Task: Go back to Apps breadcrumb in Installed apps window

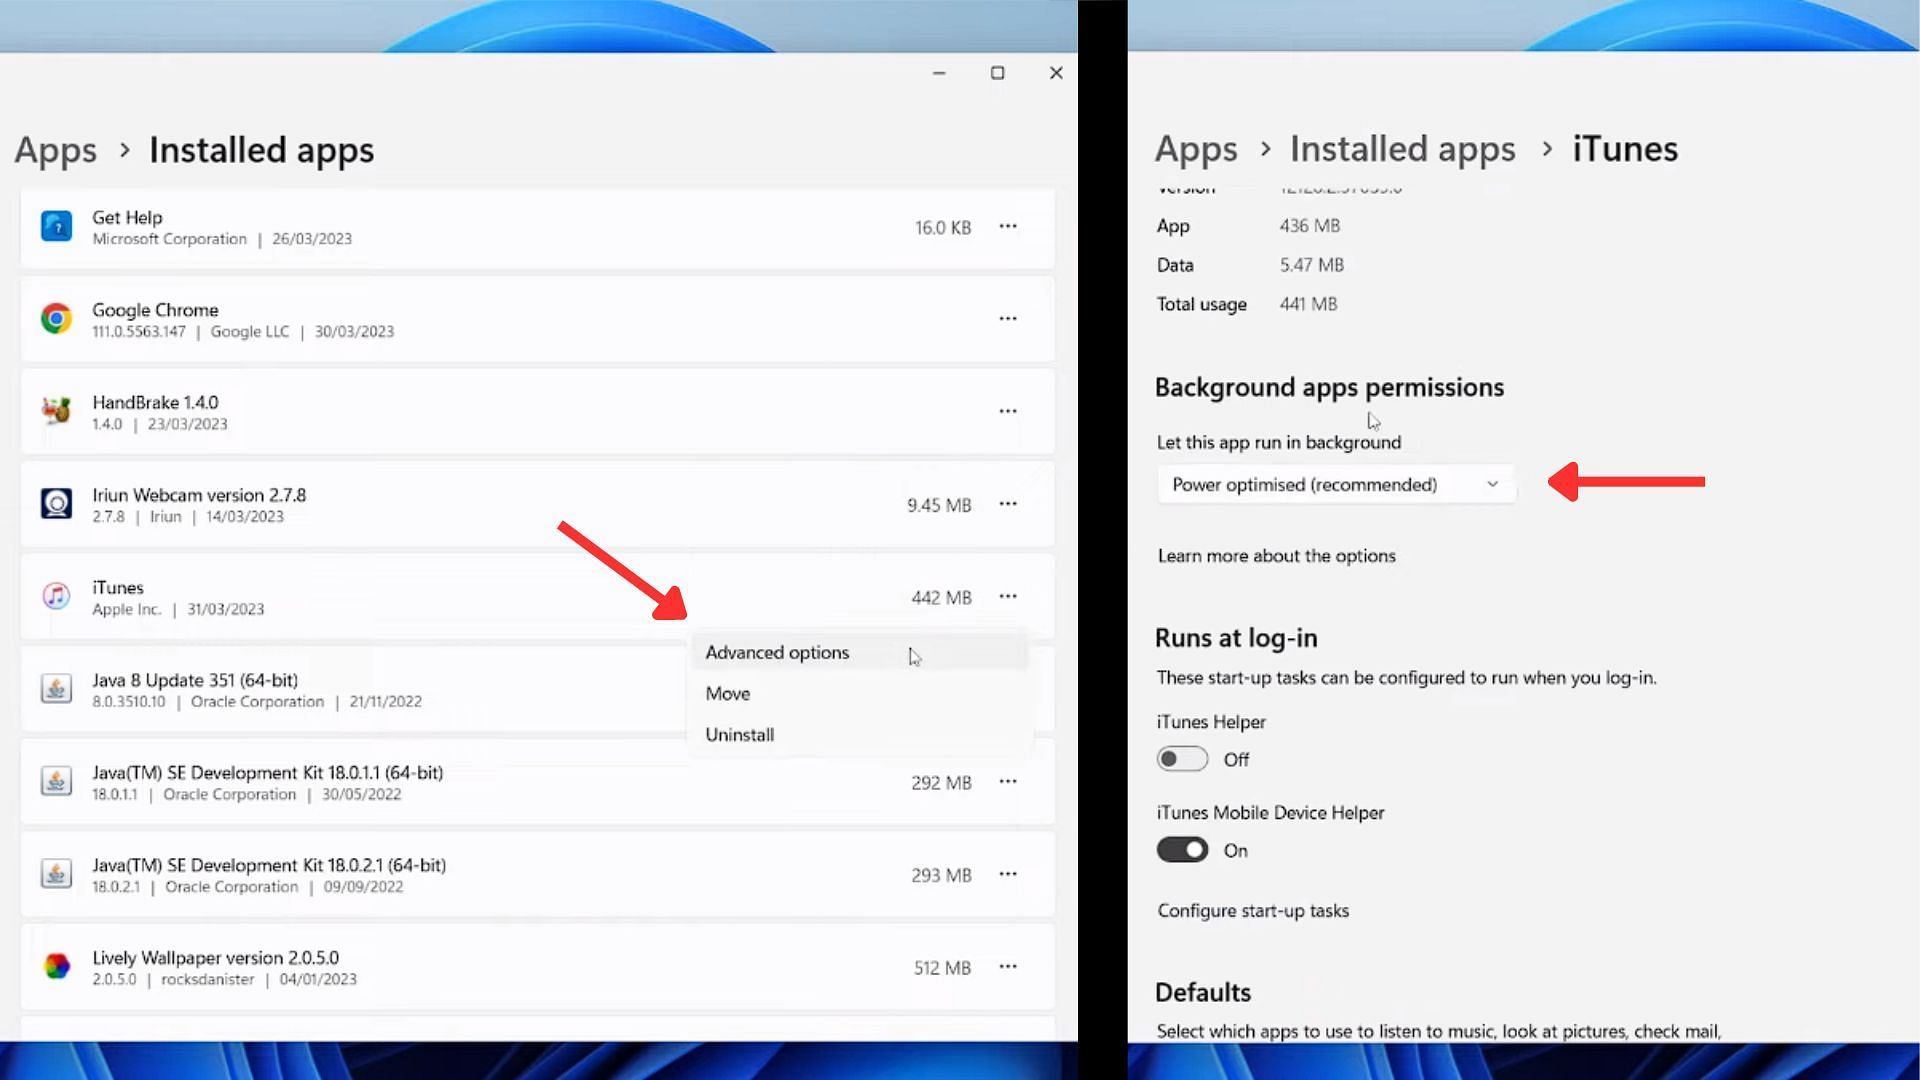Action: pyautogui.click(x=56, y=150)
